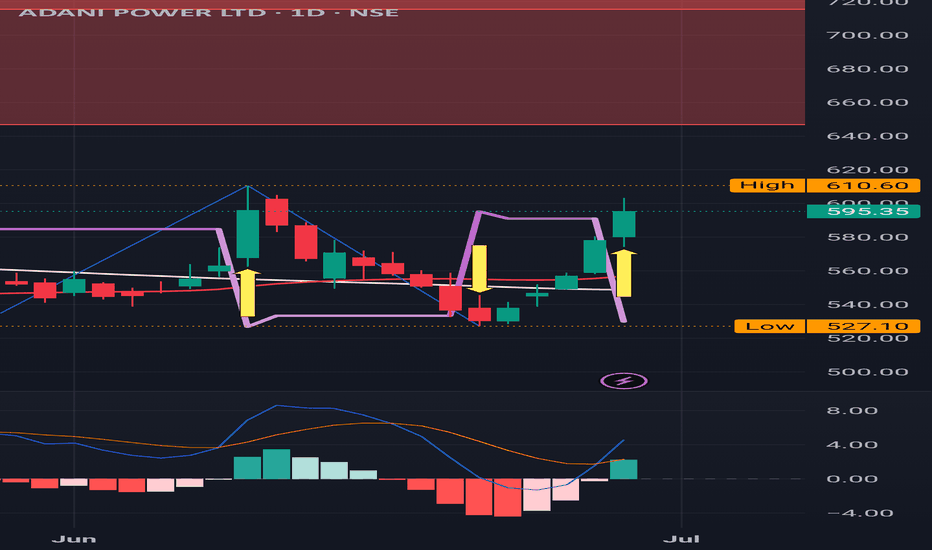932x550 pixels.
Task: Click the 500.00 price scale value
Action: point(867,372)
